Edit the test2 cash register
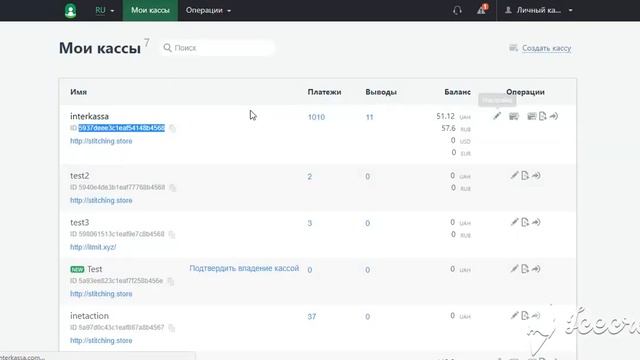The height and width of the screenshot is (360, 640). coord(514,176)
